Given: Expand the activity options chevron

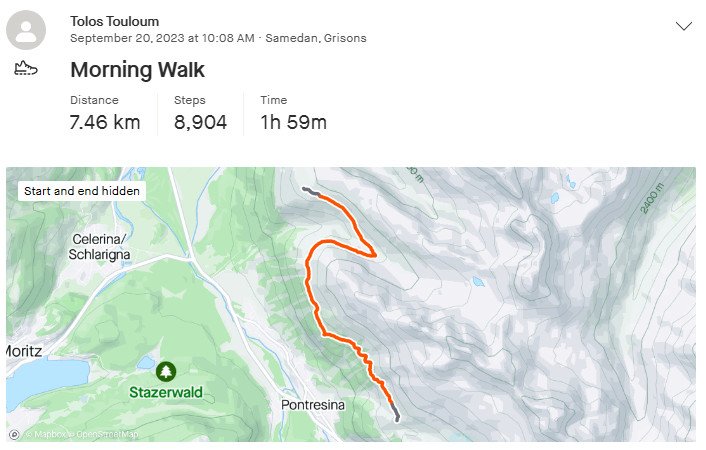Looking at the screenshot, I should point(683,26).
